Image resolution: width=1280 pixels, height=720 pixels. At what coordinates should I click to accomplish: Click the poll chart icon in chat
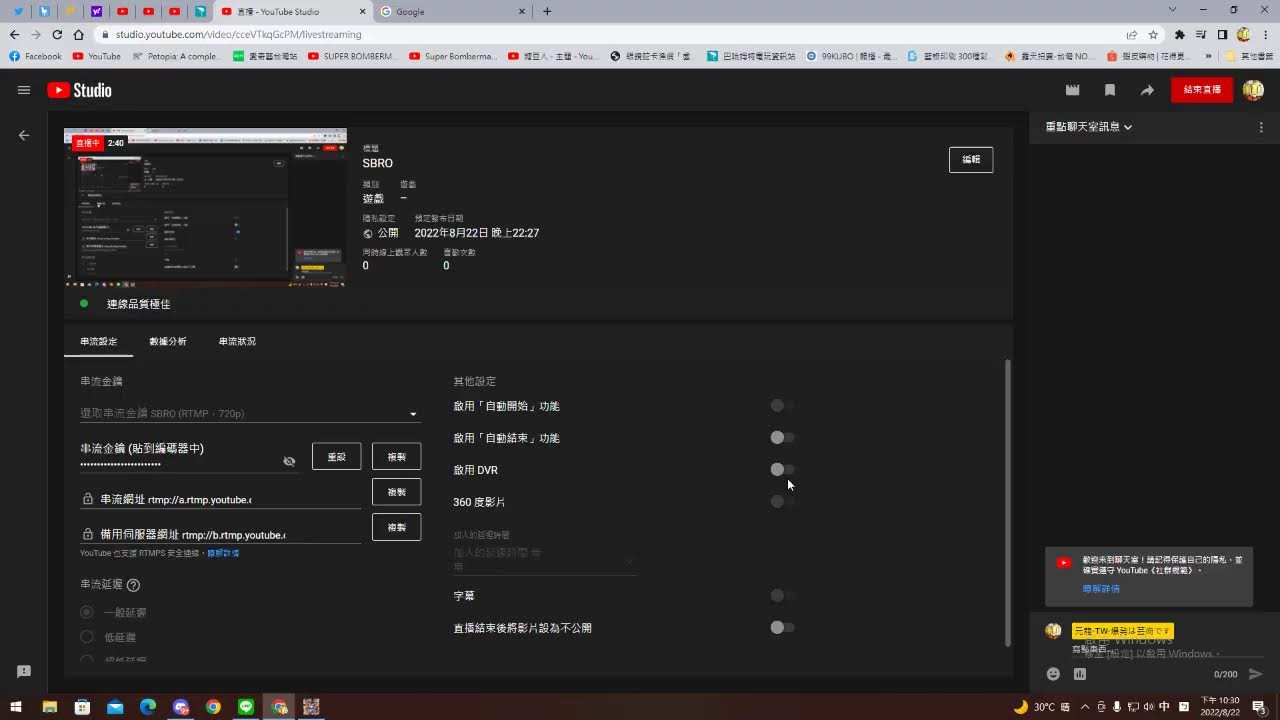click(x=1080, y=674)
